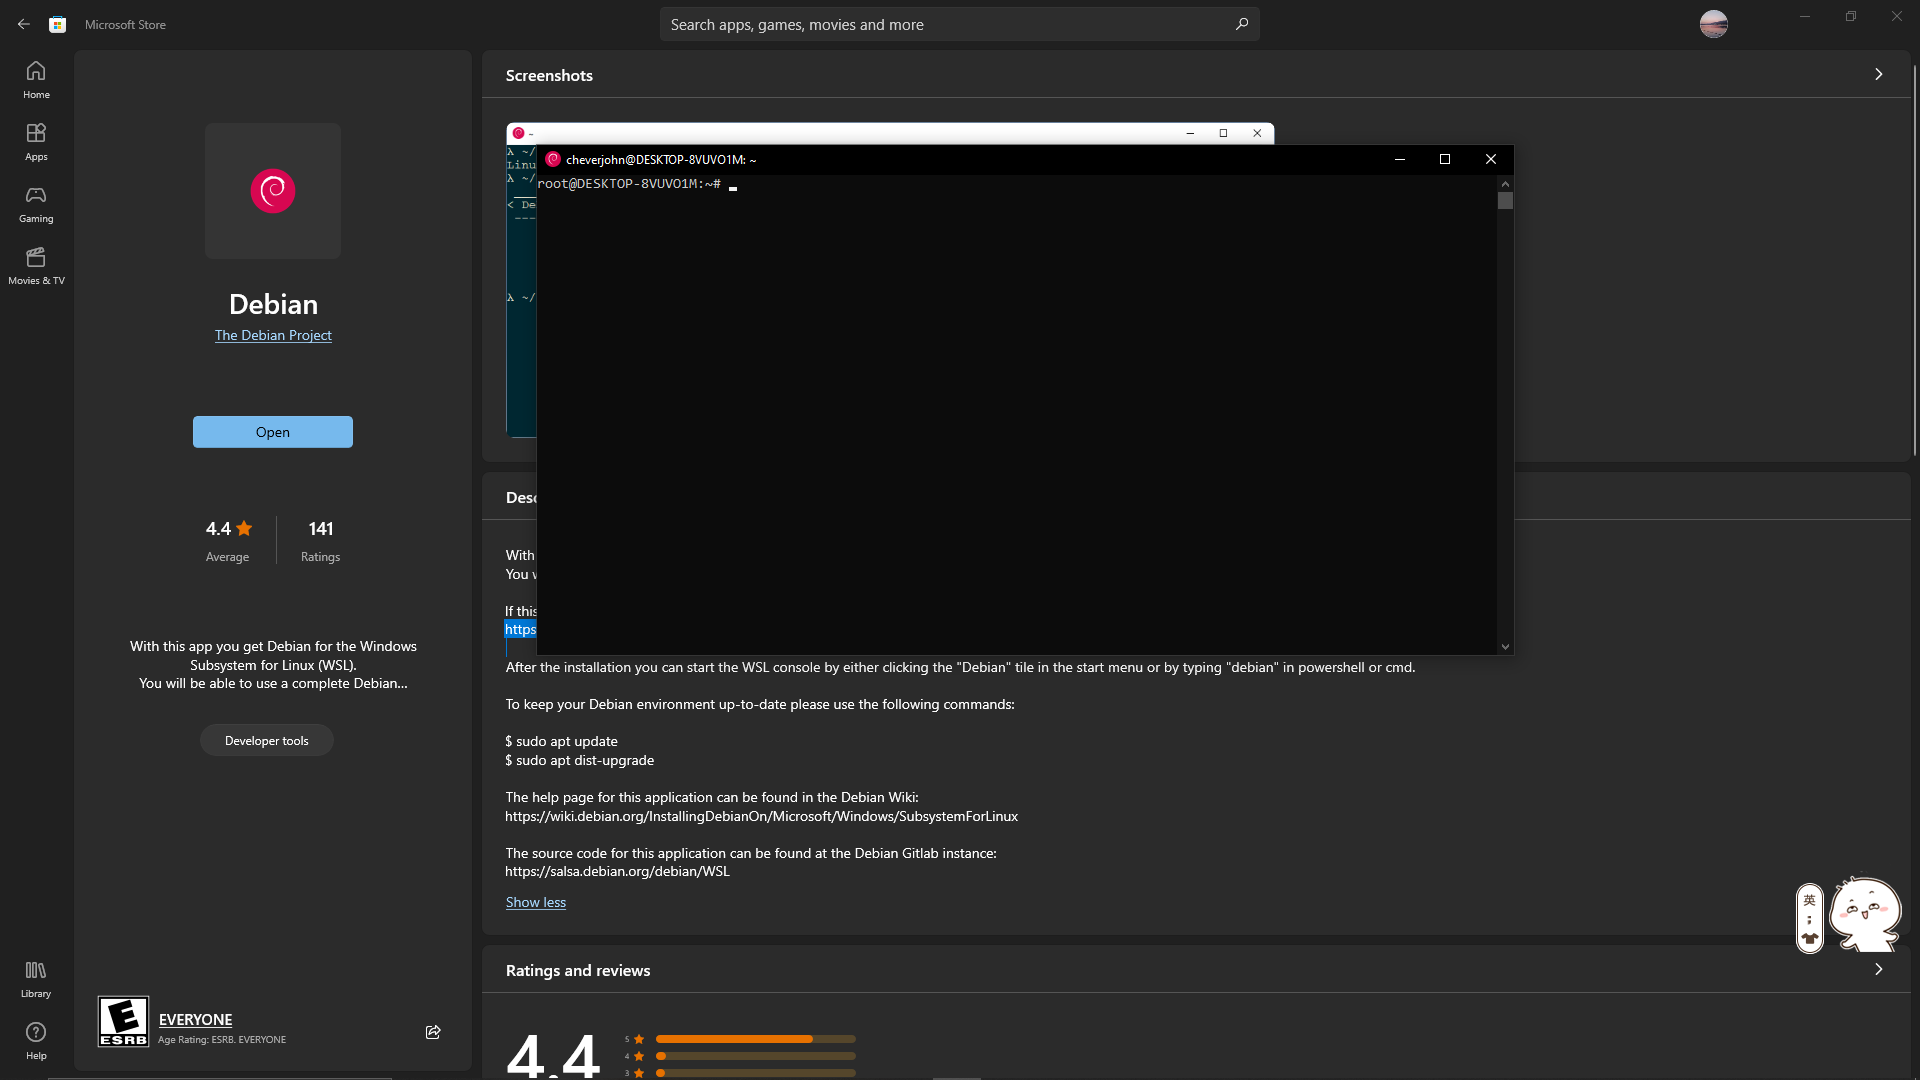Viewport: 1920px width, 1080px height.
Task: Share the Debian app page
Action: point(433,1032)
